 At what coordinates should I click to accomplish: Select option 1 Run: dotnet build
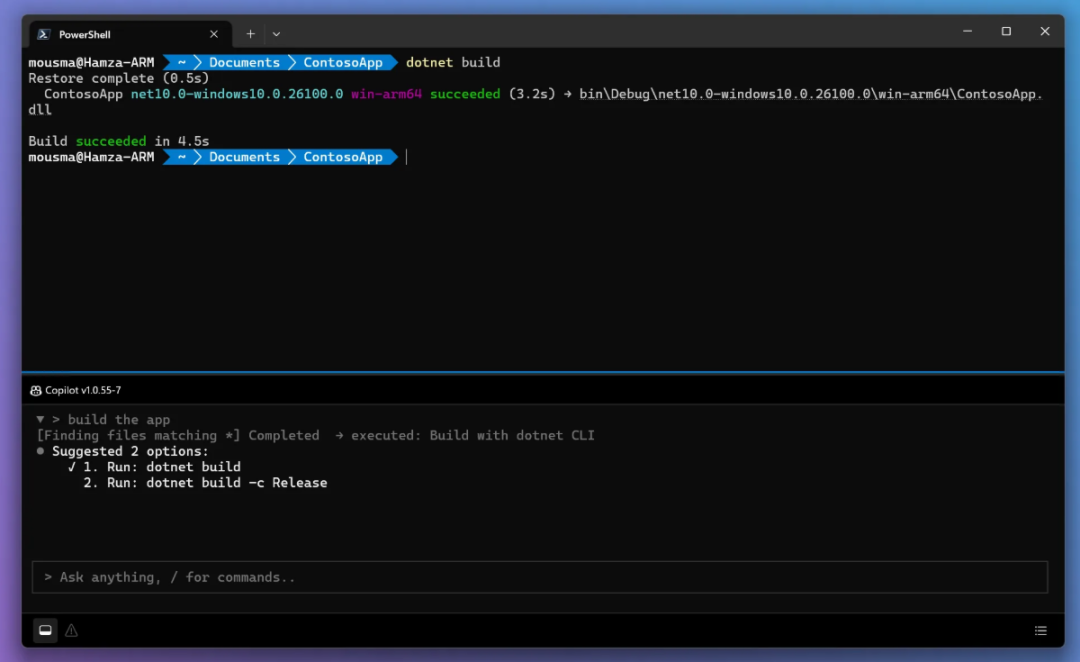(162, 467)
